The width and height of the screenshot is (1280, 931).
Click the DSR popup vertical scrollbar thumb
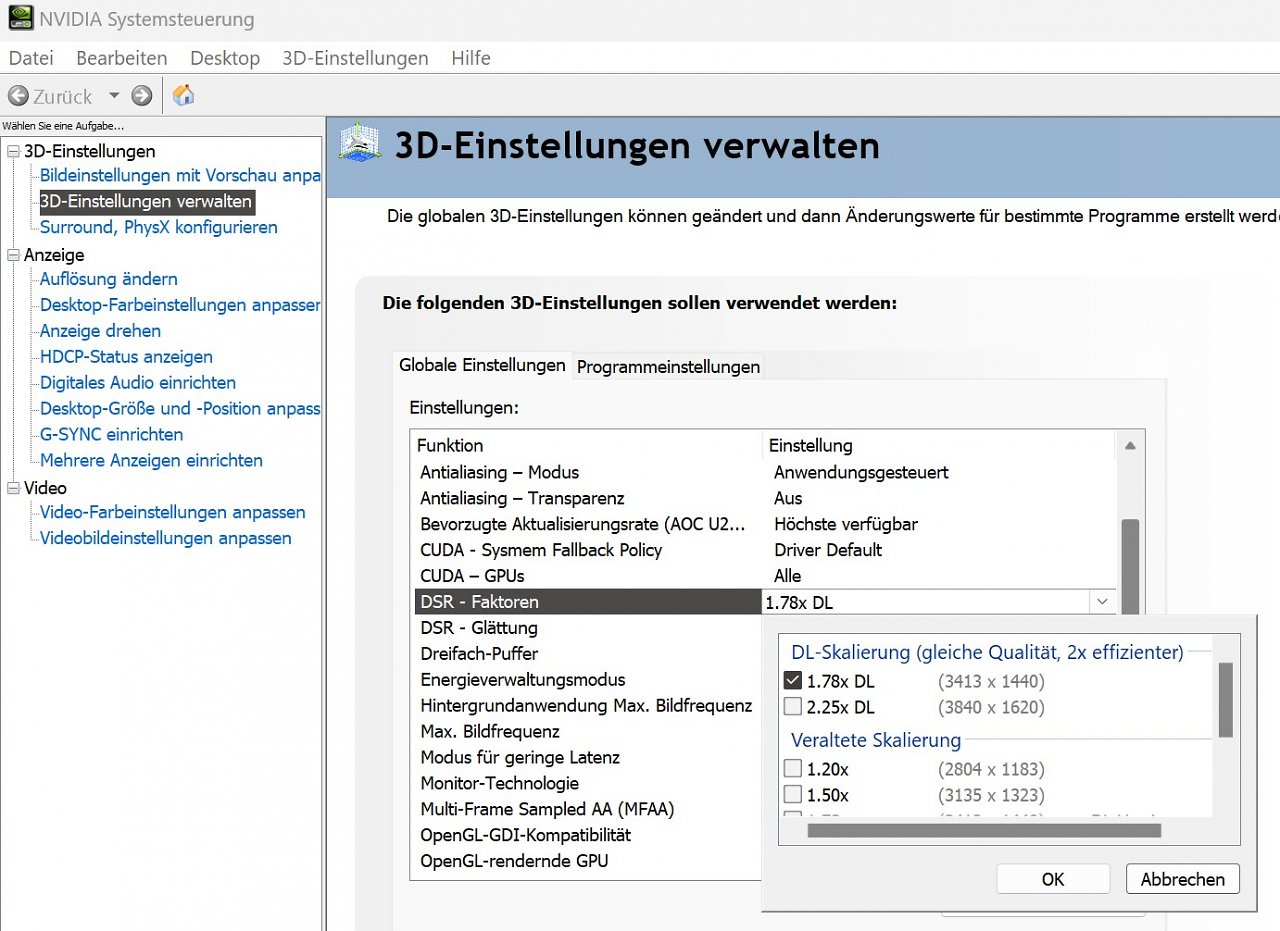coord(1226,700)
